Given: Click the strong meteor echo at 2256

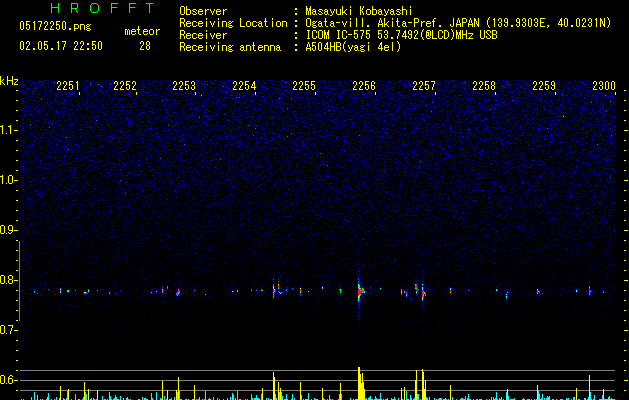Looking at the screenshot, I should tap(360, 292).
